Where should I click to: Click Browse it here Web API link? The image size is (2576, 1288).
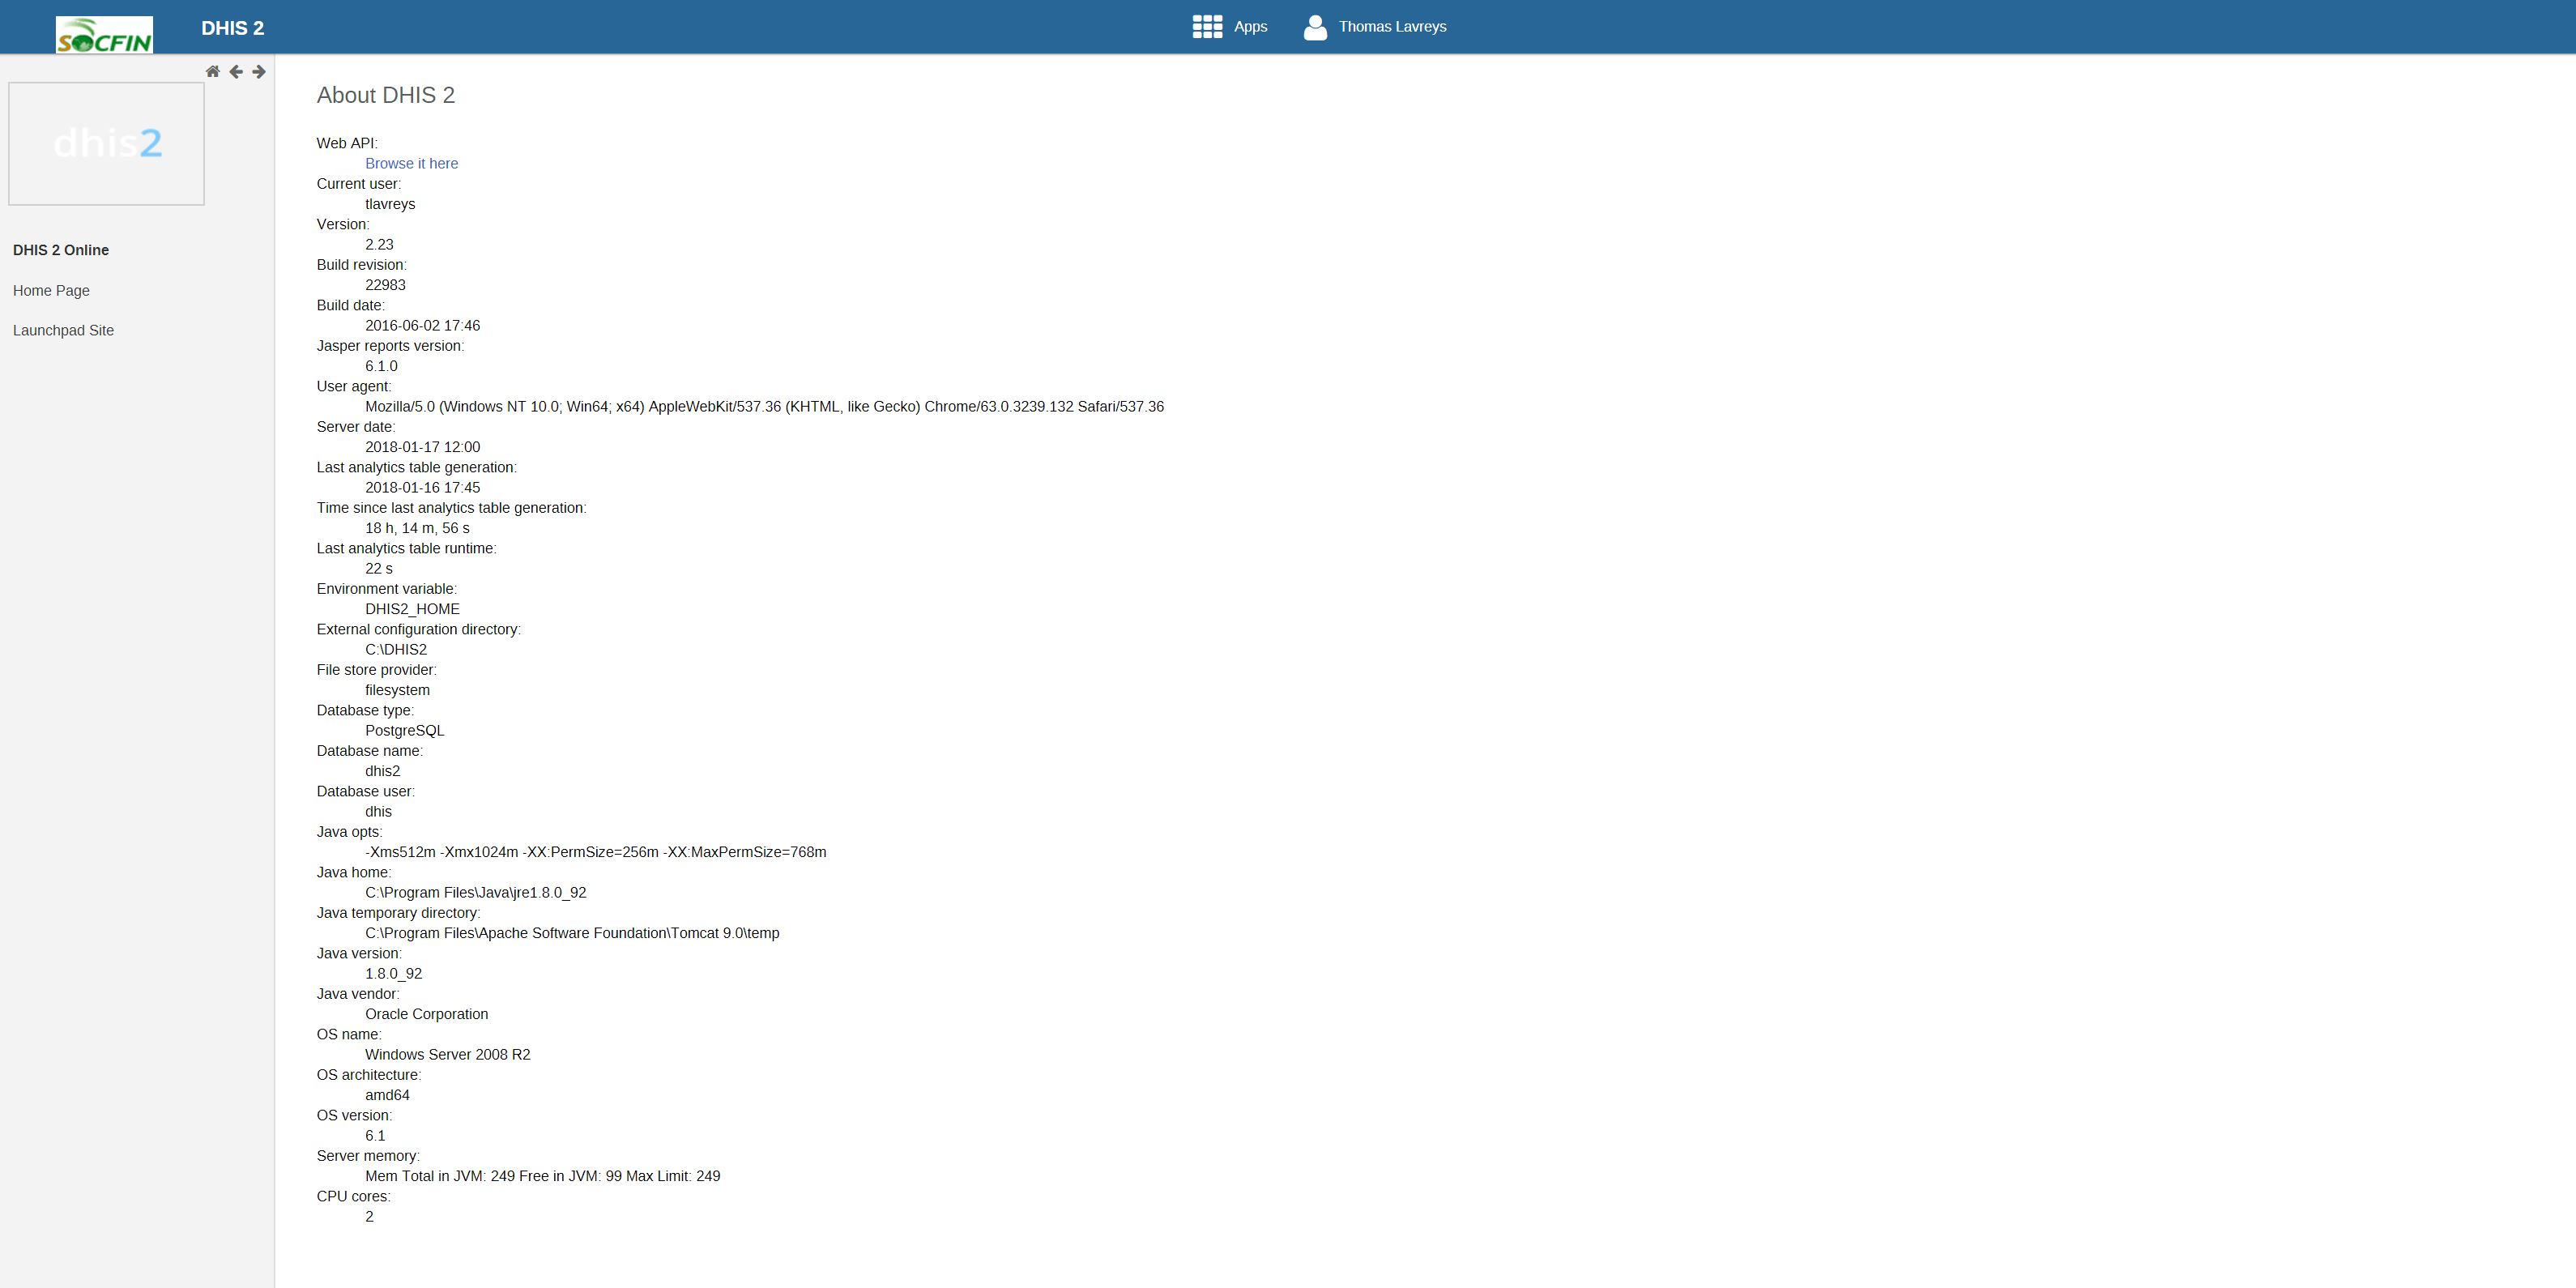411,164
